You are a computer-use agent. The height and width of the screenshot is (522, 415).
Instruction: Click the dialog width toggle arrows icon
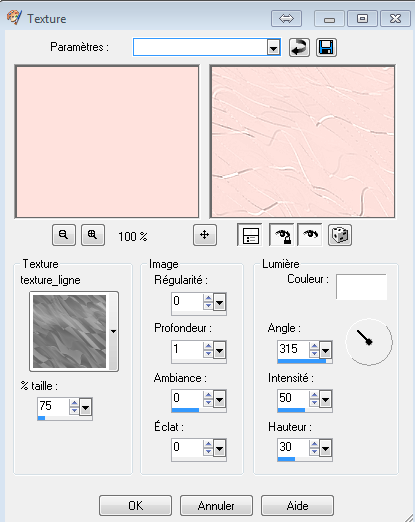pos(286,18)
